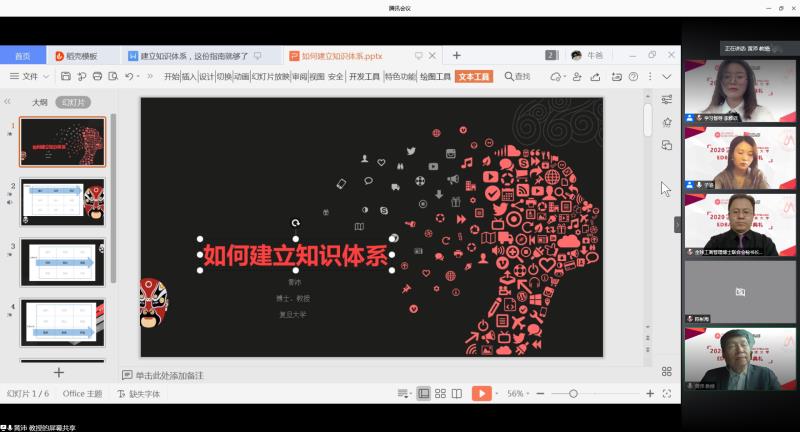The width and height of the screenshot is (800, 432).
Task: Click the cloud sync icon
Action: pos(555,77)
